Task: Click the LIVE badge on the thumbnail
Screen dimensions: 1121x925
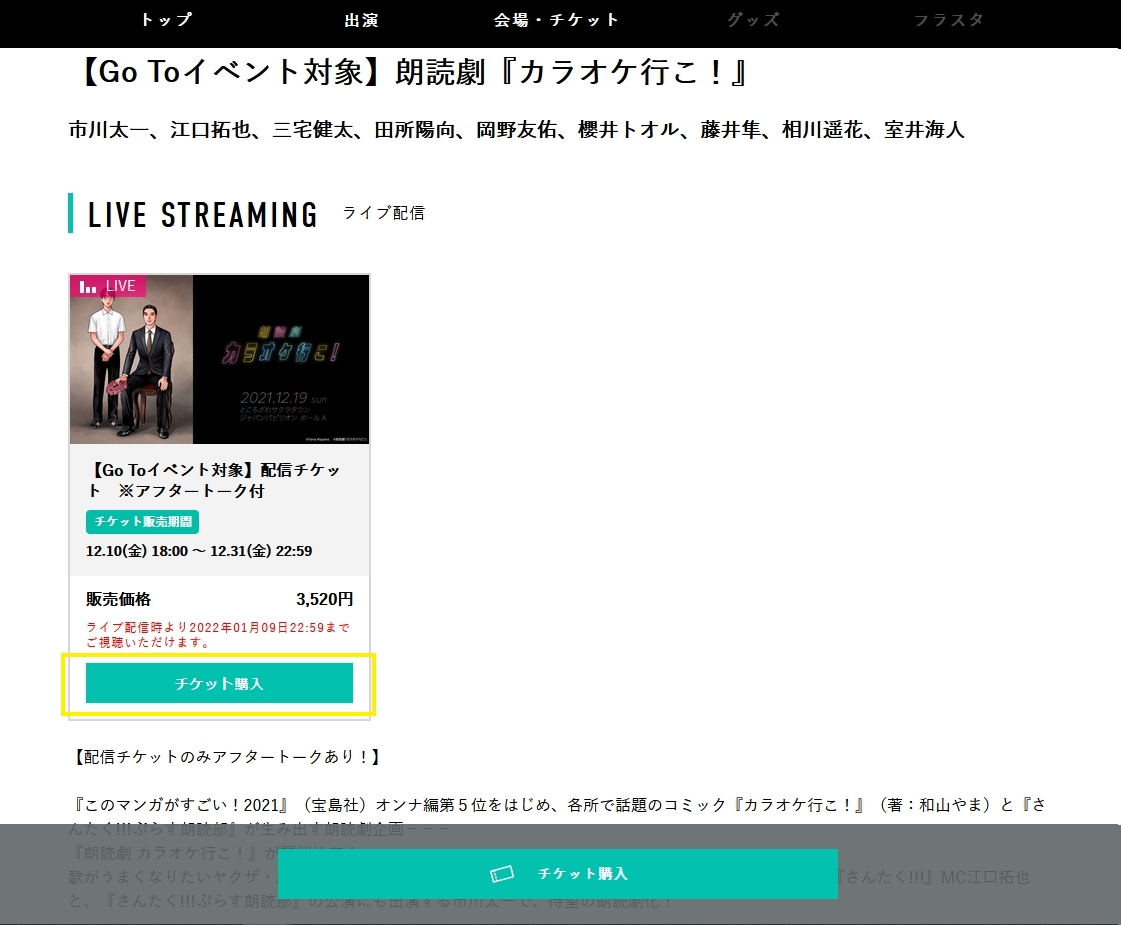Action: tap(108, 286)
